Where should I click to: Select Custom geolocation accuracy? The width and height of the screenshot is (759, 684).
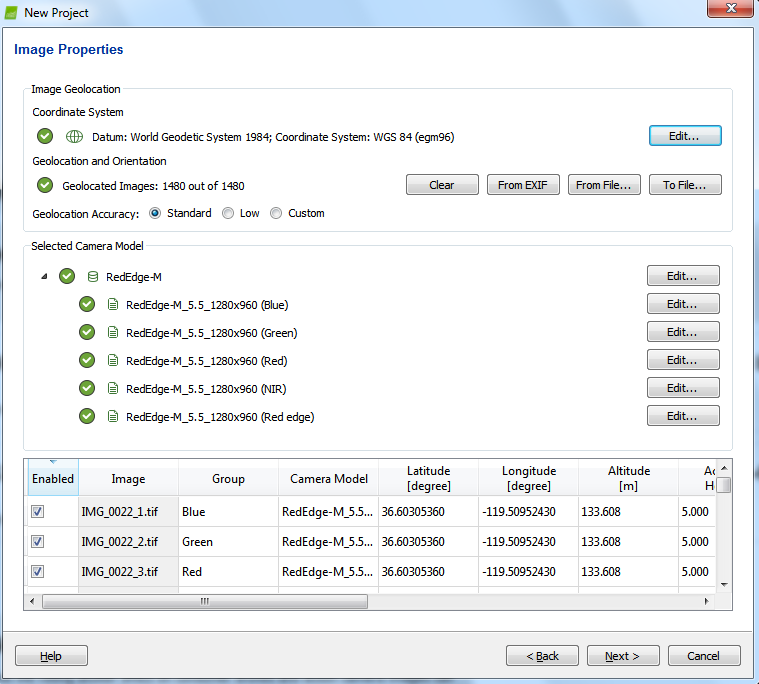[x=276, y=213]
